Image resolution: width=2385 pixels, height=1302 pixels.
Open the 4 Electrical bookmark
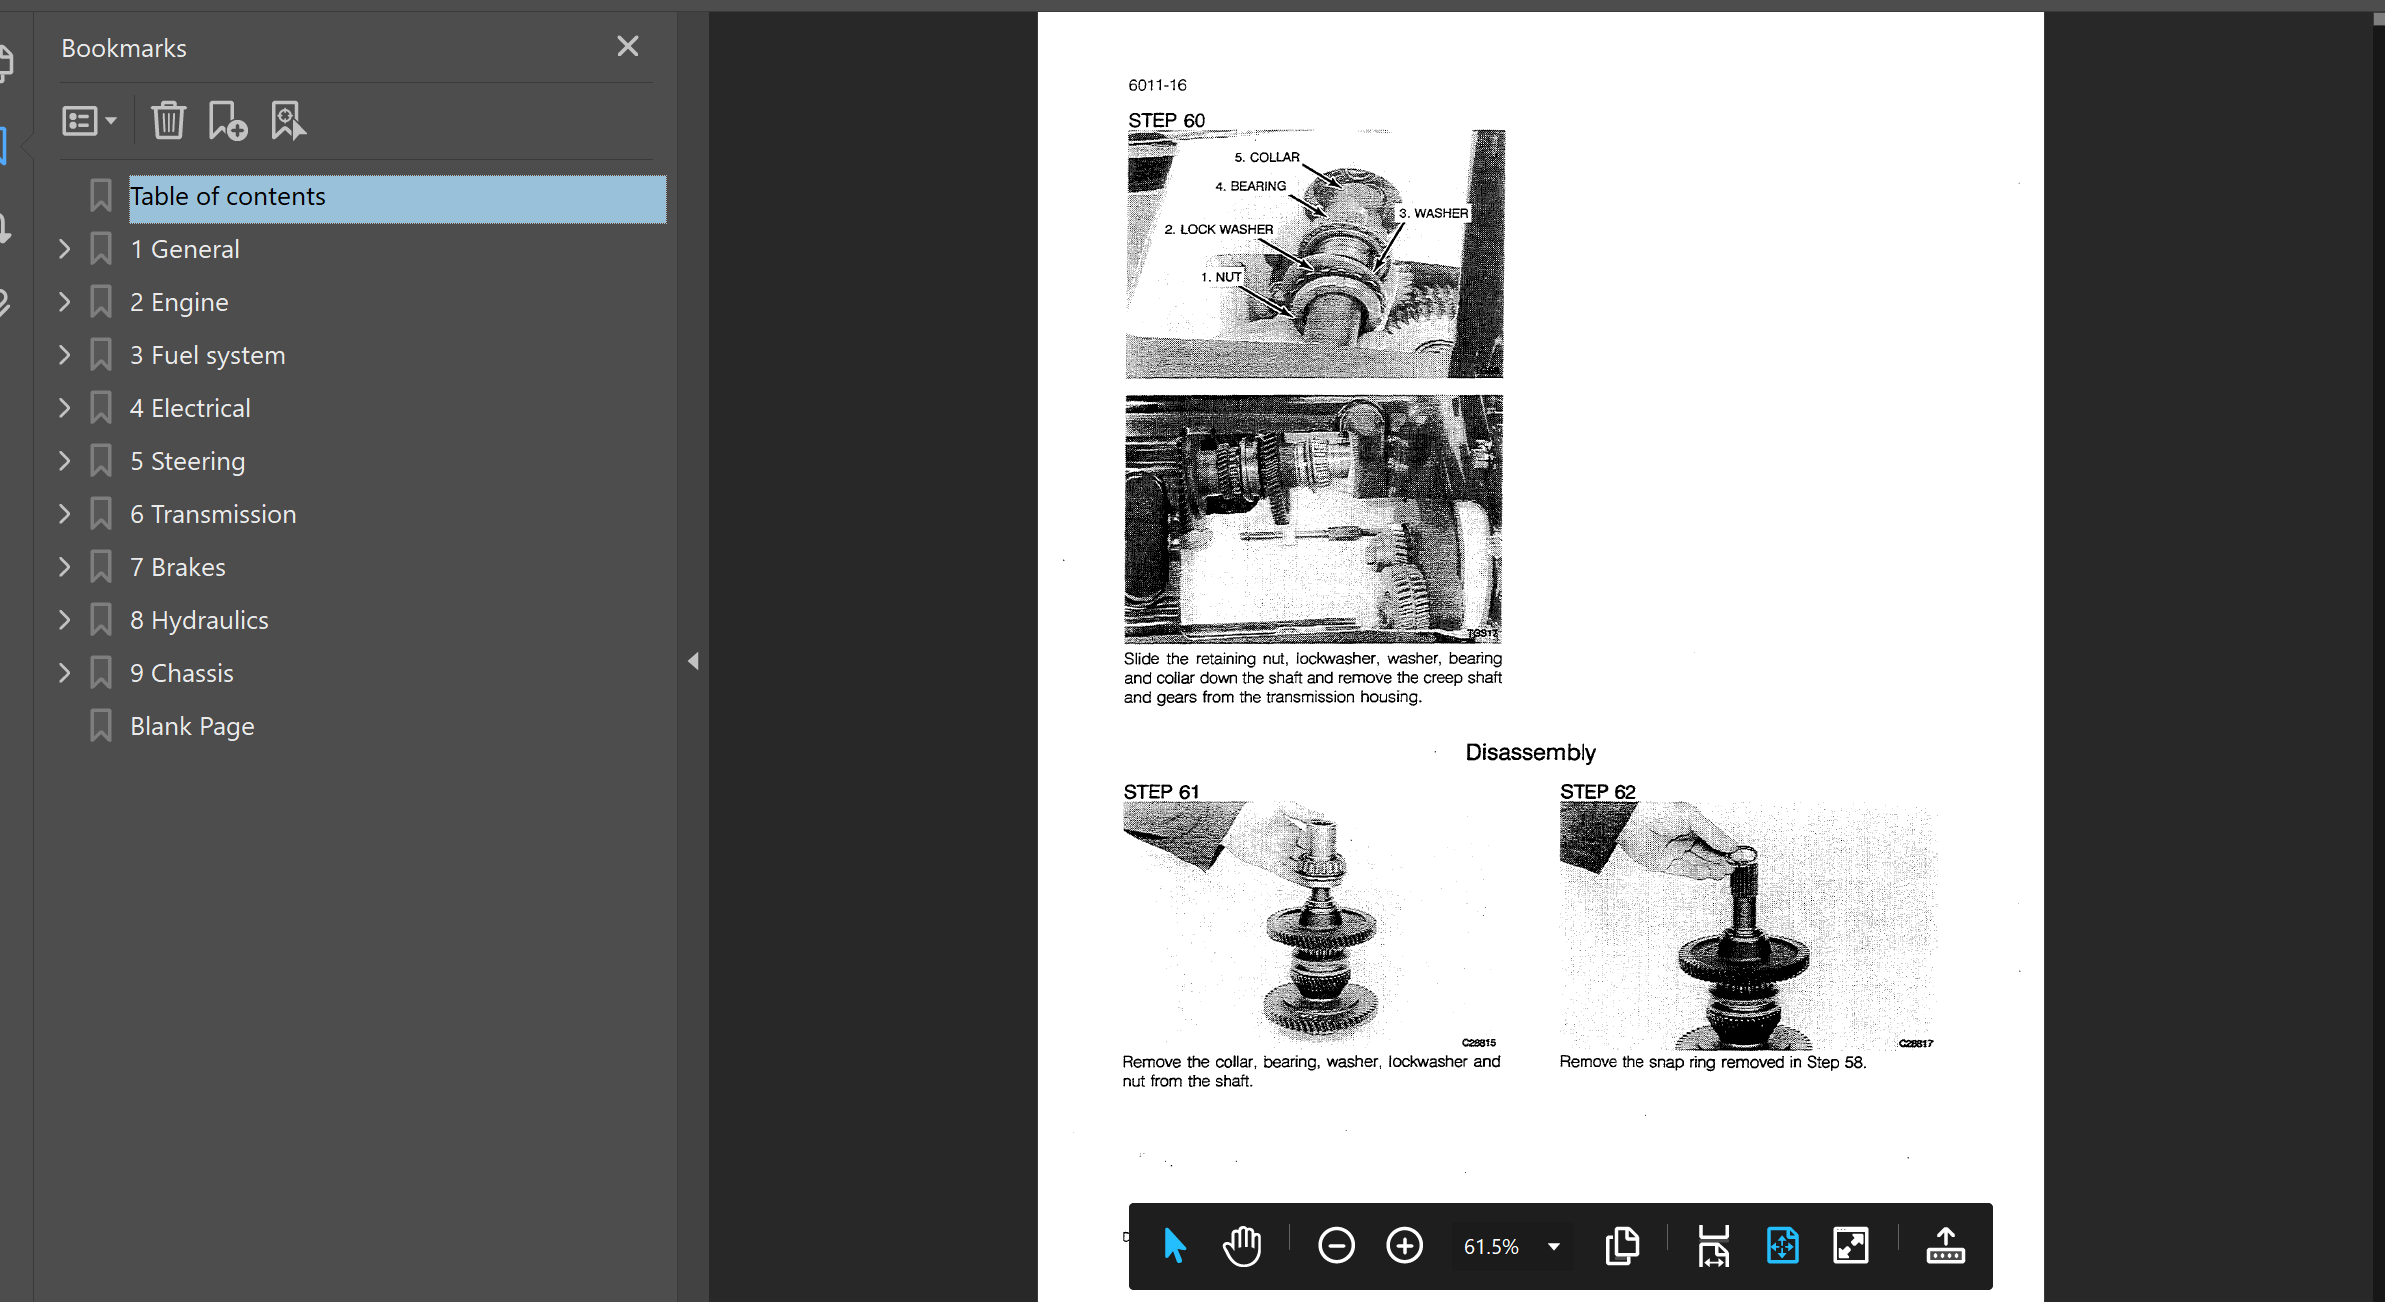pyautogui.click(x=190, y=408)
